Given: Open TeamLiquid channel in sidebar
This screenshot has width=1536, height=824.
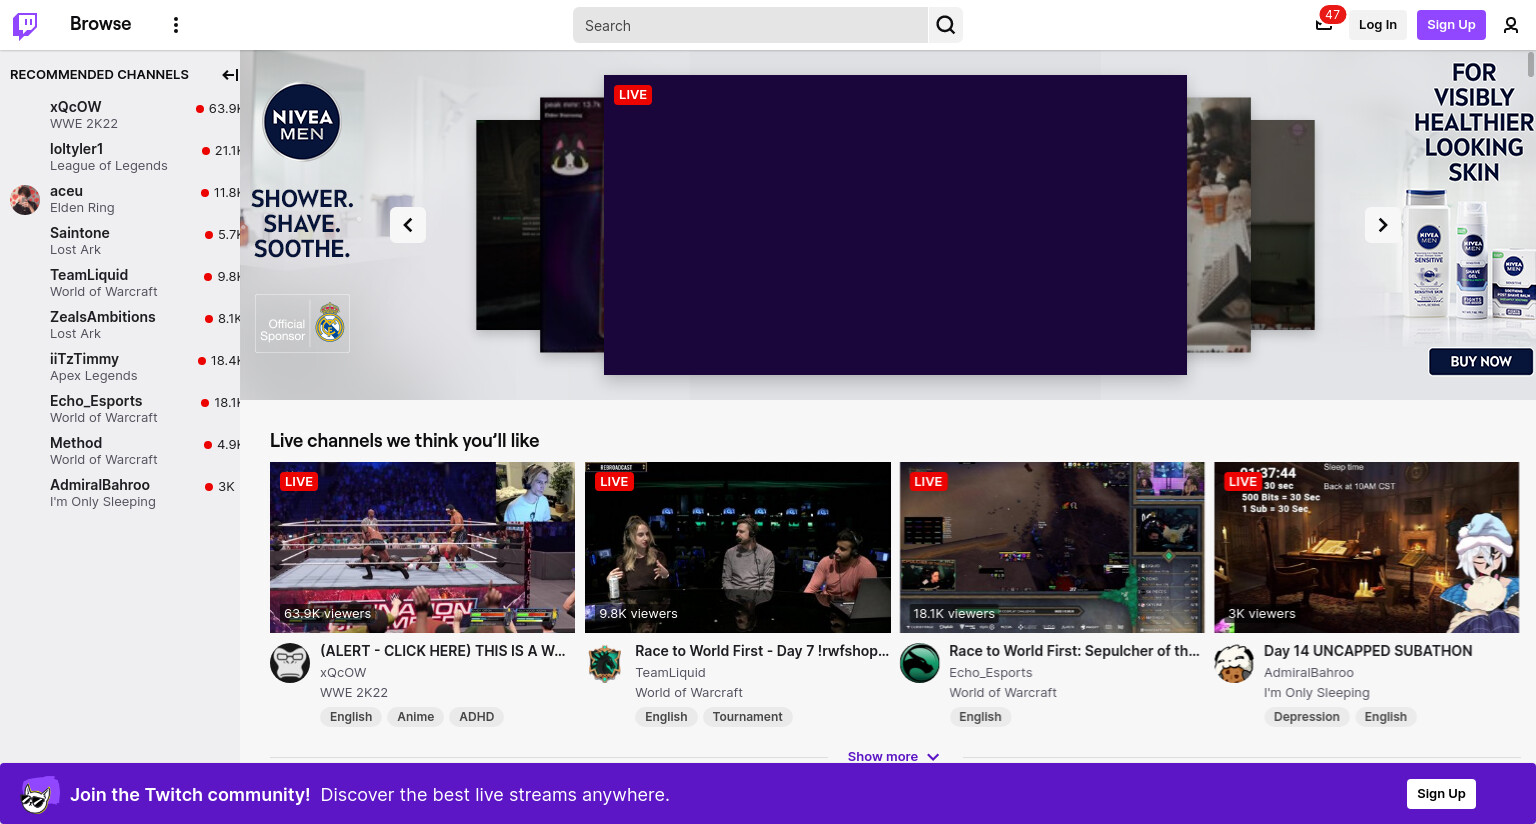Looking at the screenshot, I should [x=120, y=283].
